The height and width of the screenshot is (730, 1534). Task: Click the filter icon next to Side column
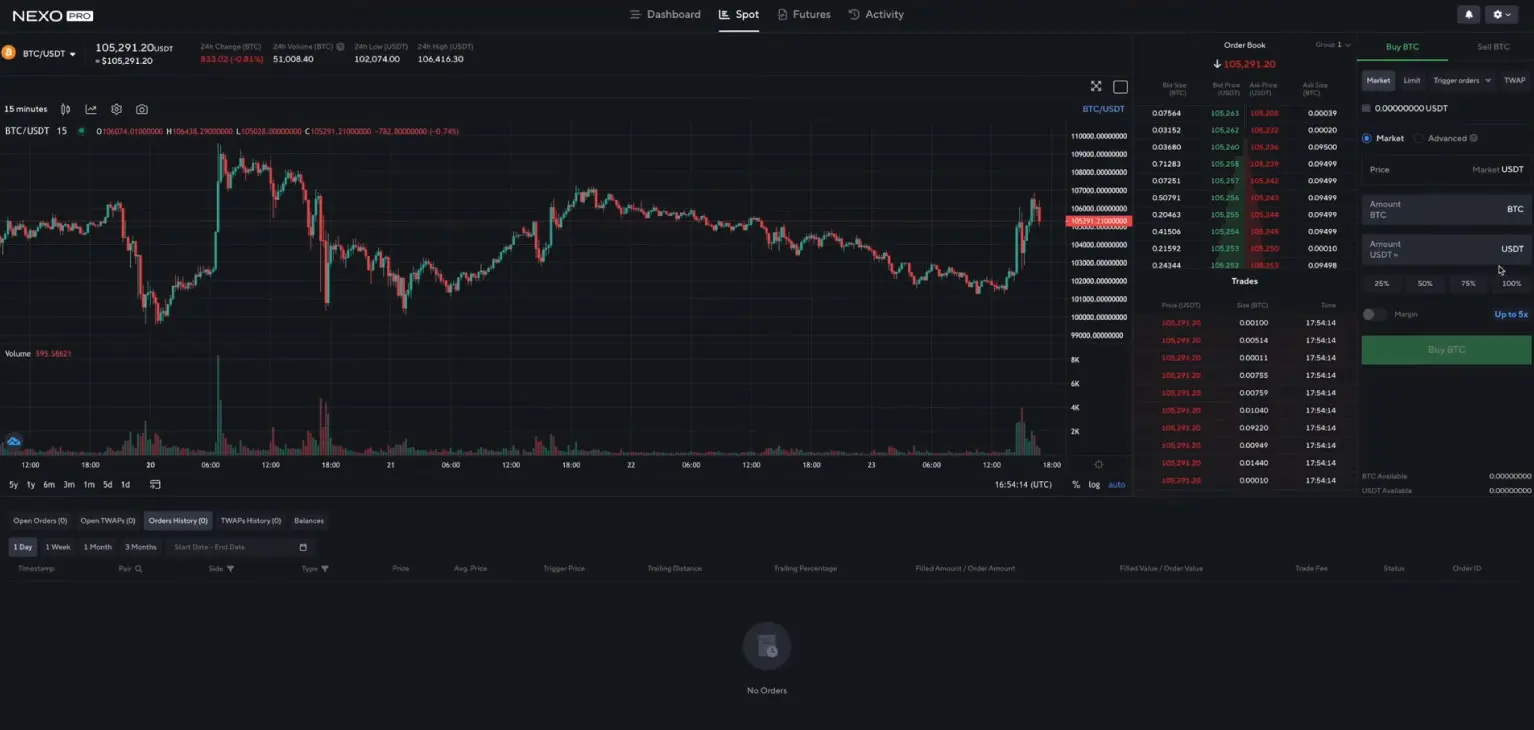(230, 568)
